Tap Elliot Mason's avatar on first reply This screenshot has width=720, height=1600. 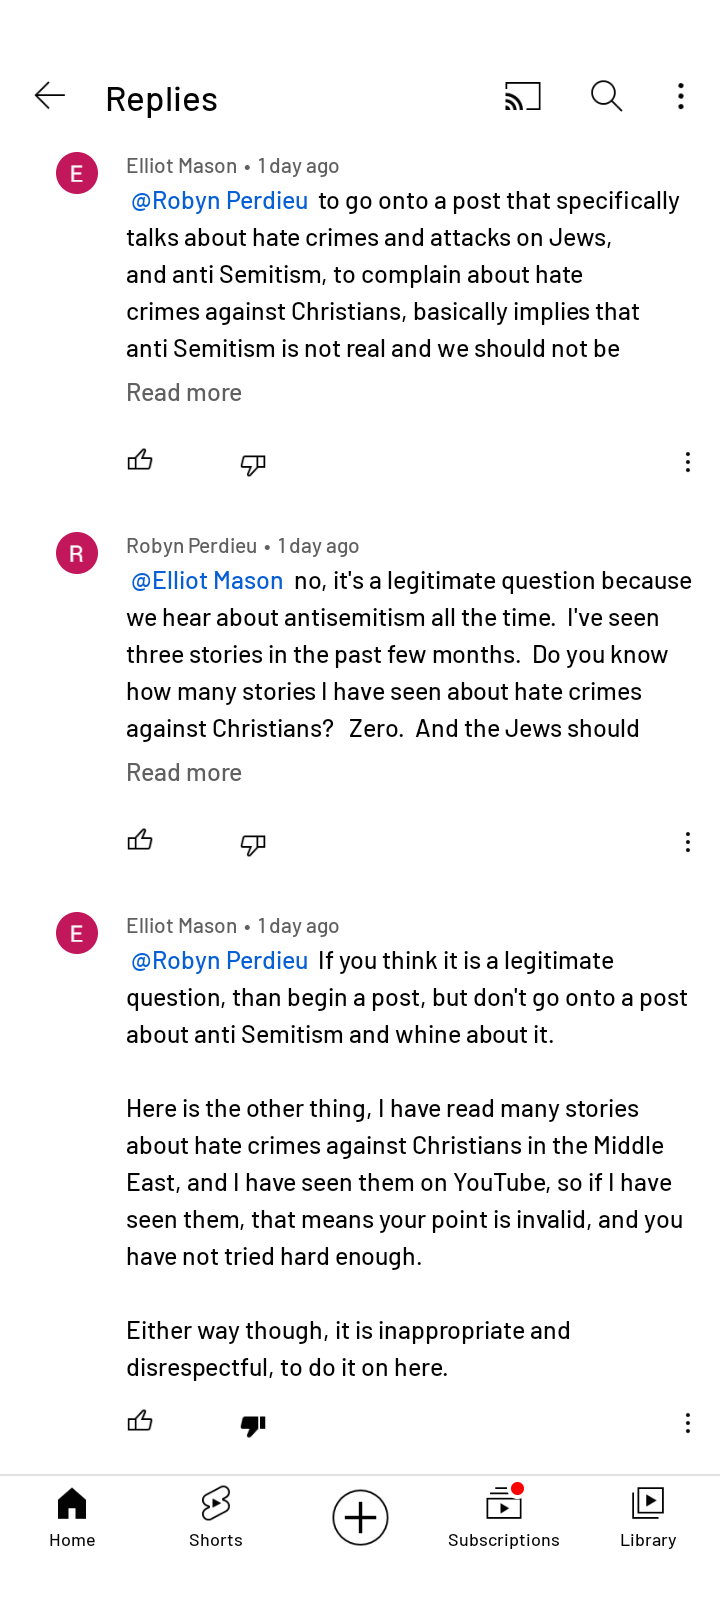(77, 173)
